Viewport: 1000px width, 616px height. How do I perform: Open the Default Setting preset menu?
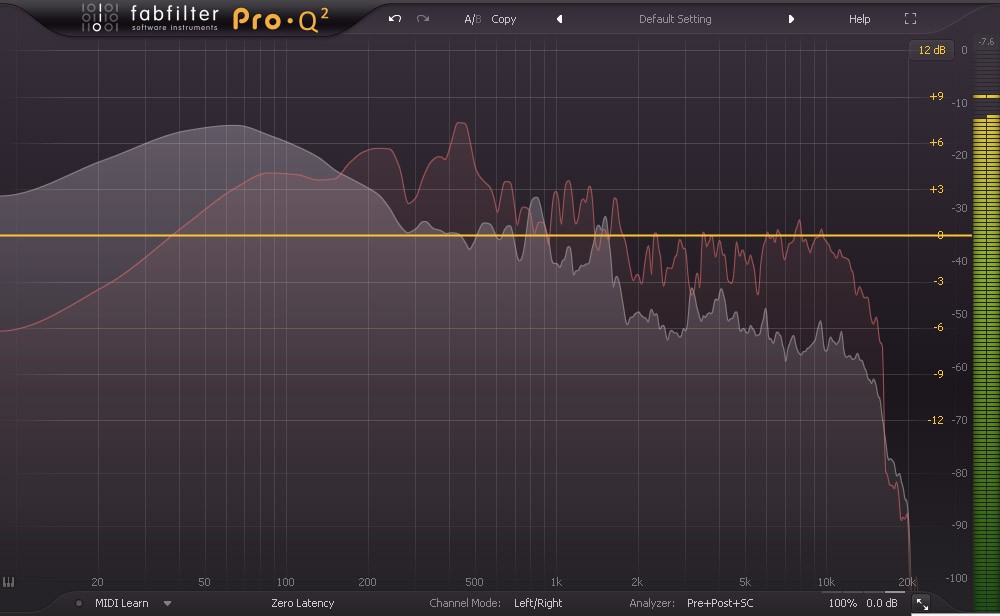click(675, 19)
